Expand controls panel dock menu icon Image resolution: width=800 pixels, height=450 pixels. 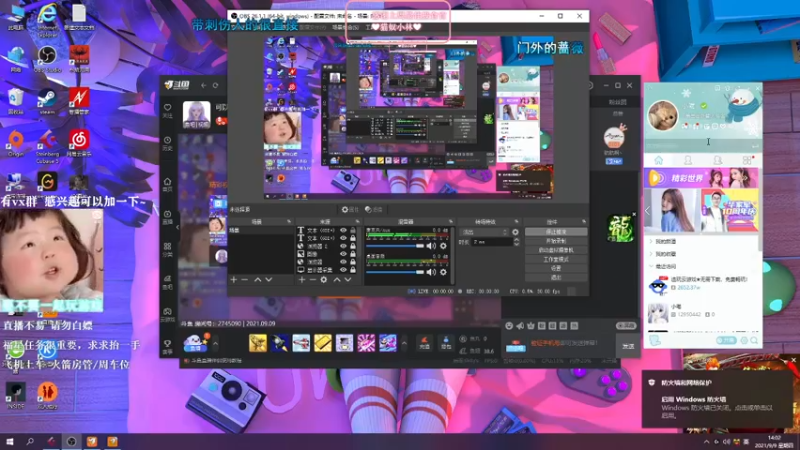pos(584,221)
